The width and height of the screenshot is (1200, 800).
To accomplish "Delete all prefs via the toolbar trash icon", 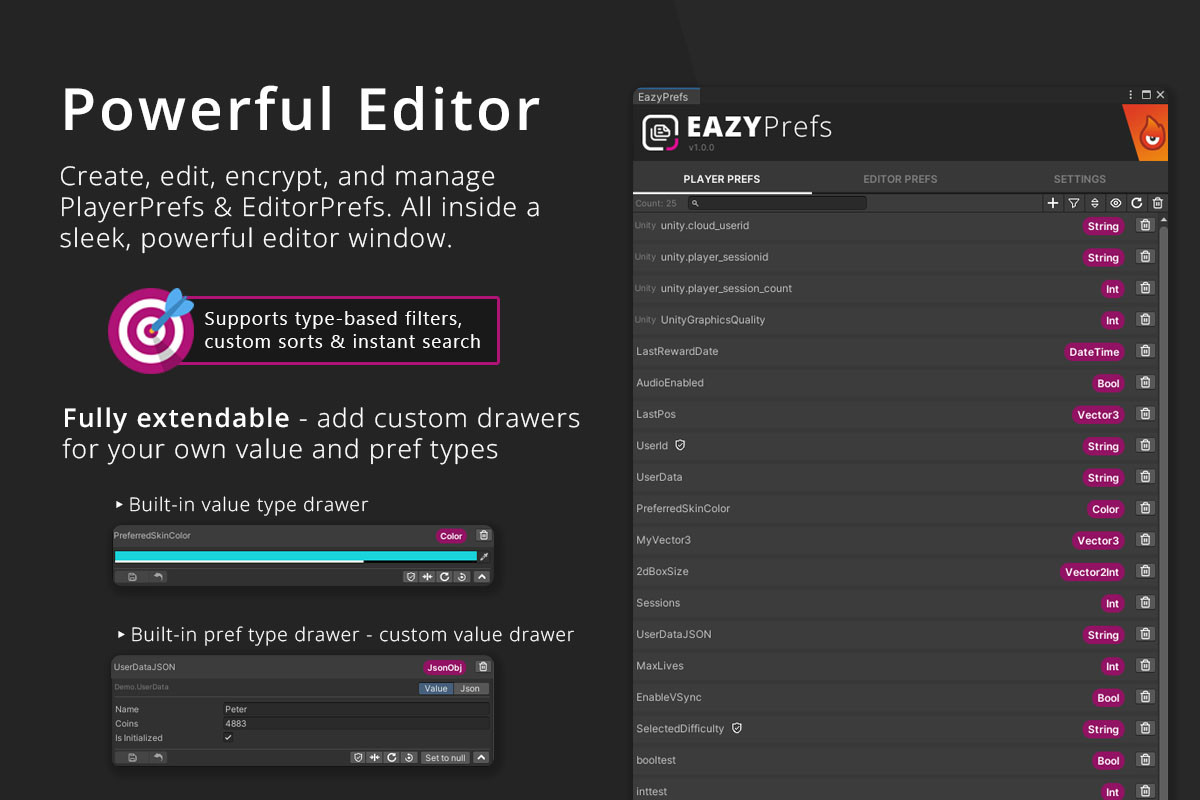I will (1158, 203).
